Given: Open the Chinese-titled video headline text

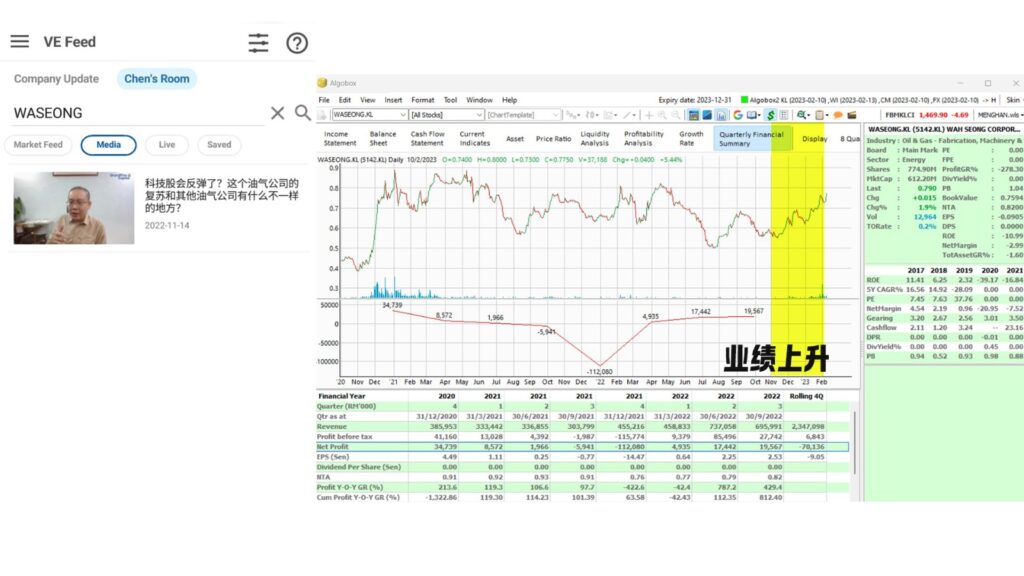Looking at the screenshot, I should click(222, 195).
